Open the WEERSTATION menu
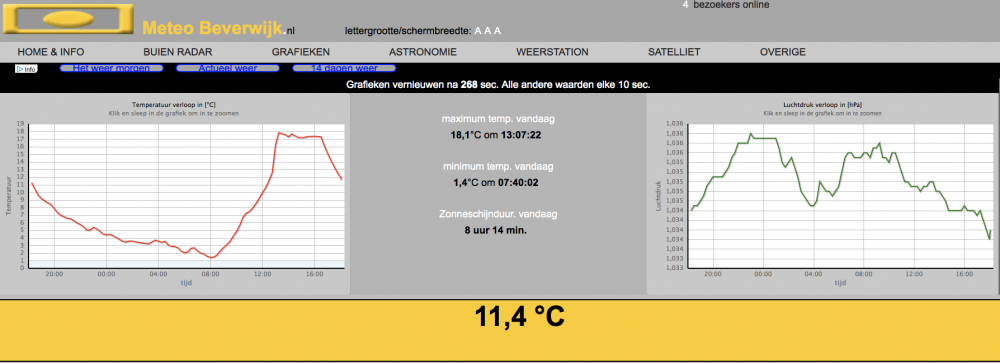The height and width of the screenshot is (363, 1000). [x=552, y=52]
